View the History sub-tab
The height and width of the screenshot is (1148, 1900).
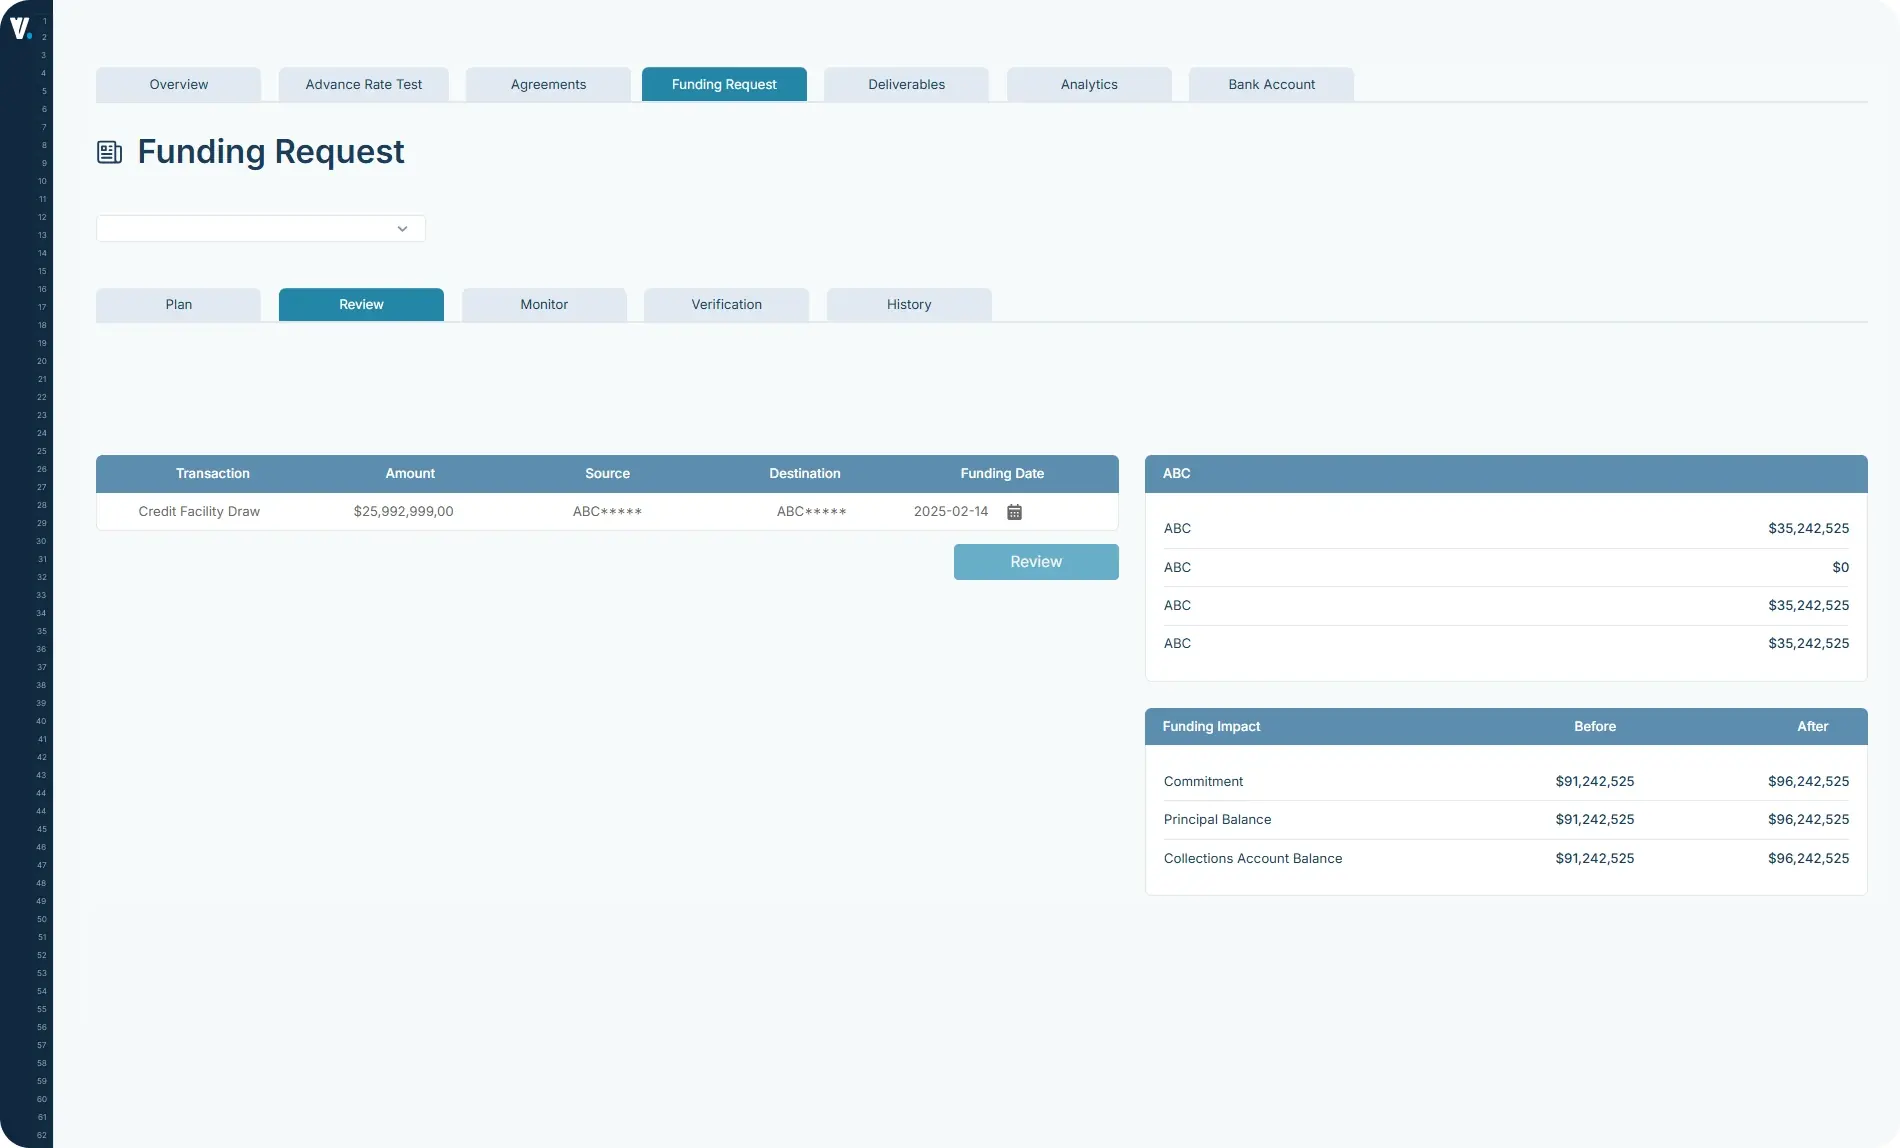(x=908, y=304)
